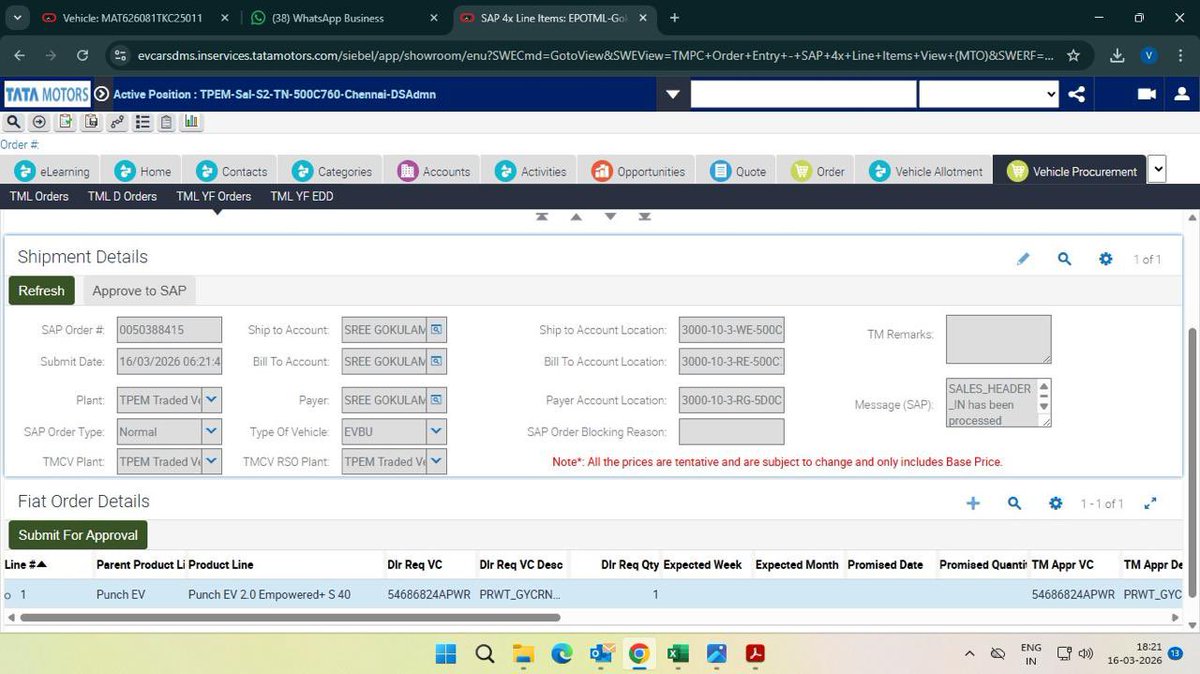
Task: Click the circled arrow beside Active Position
Action: click(101, 94)
